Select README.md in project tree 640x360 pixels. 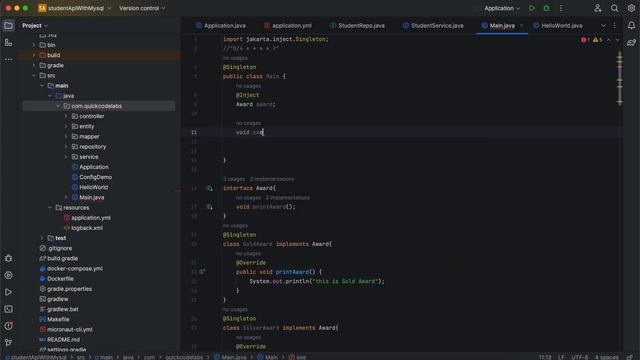(63, 340)
